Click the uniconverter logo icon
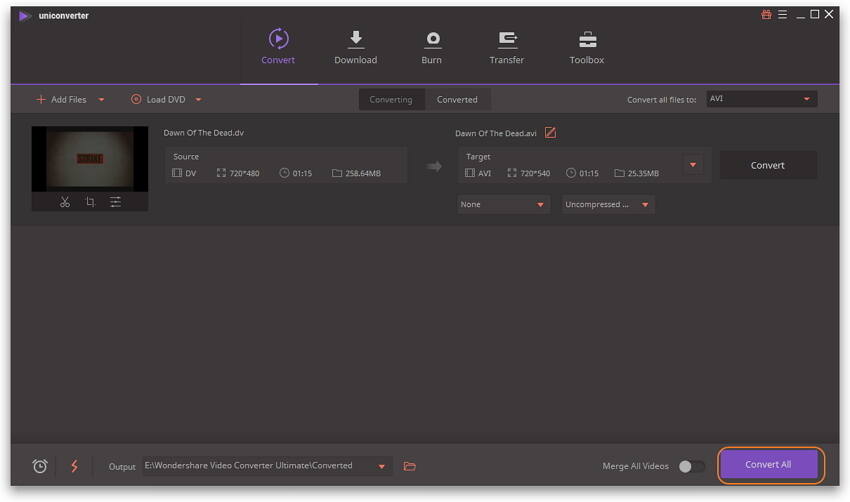The width and height of the screenshot is (850, 502). coord(23,16)
